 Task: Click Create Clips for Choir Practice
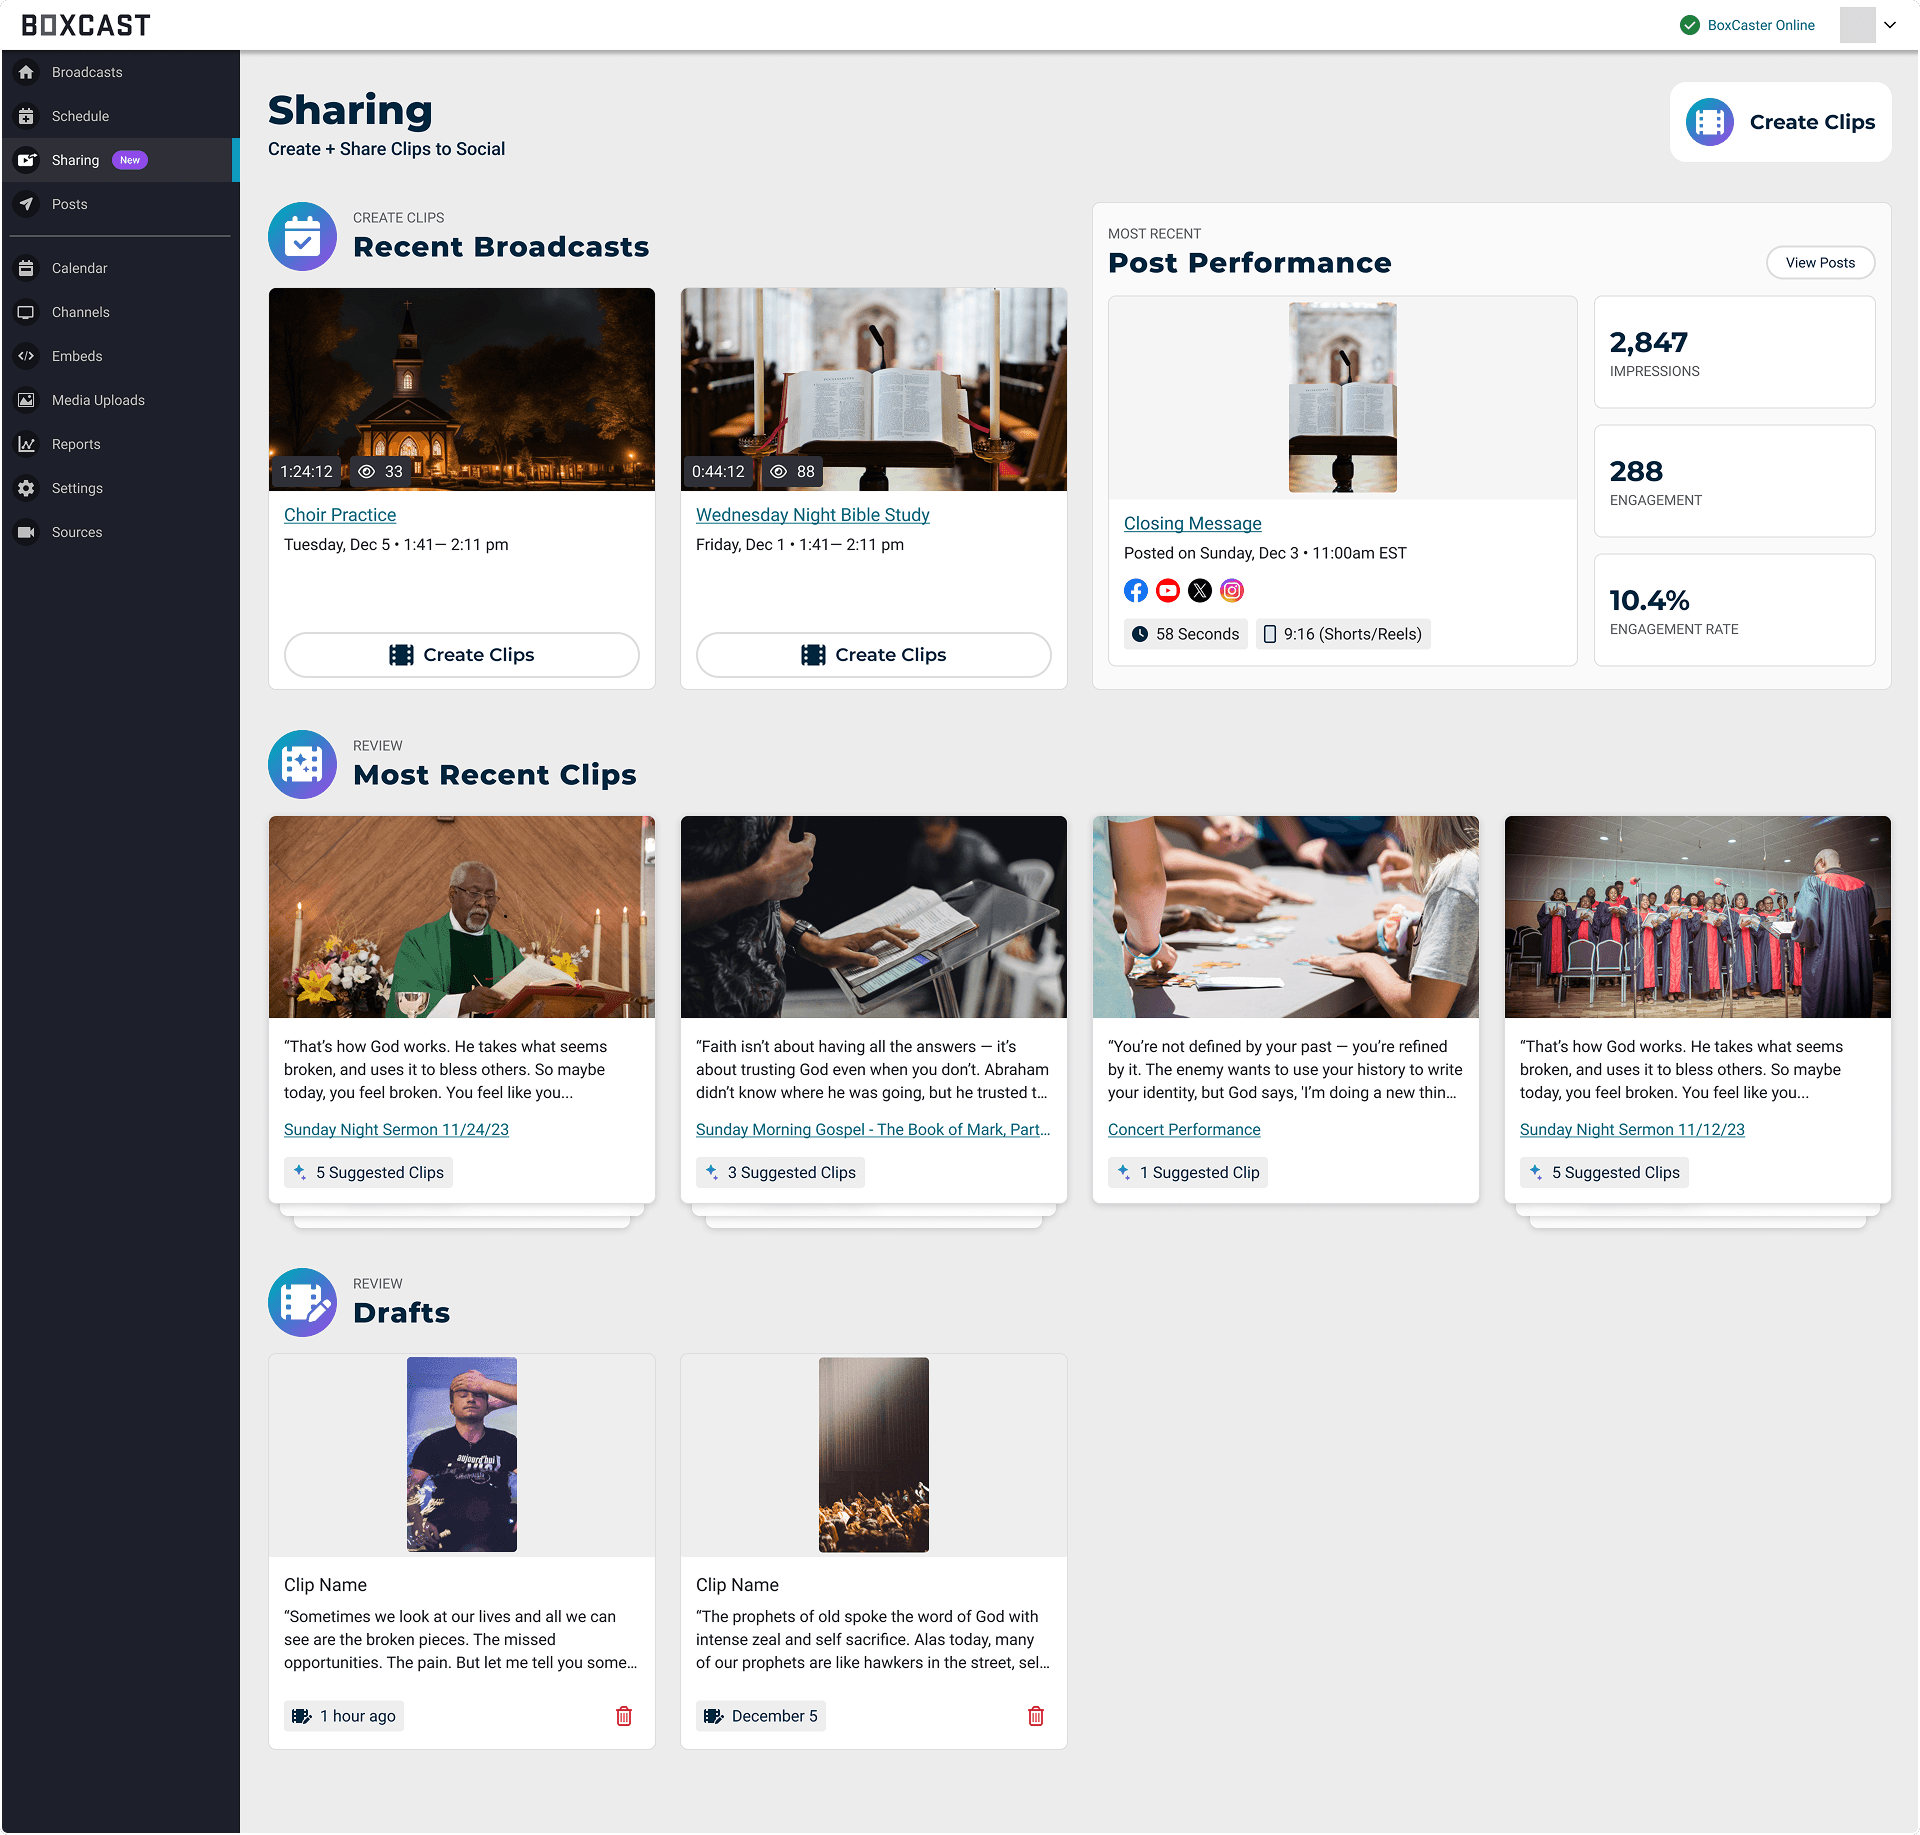461,655
